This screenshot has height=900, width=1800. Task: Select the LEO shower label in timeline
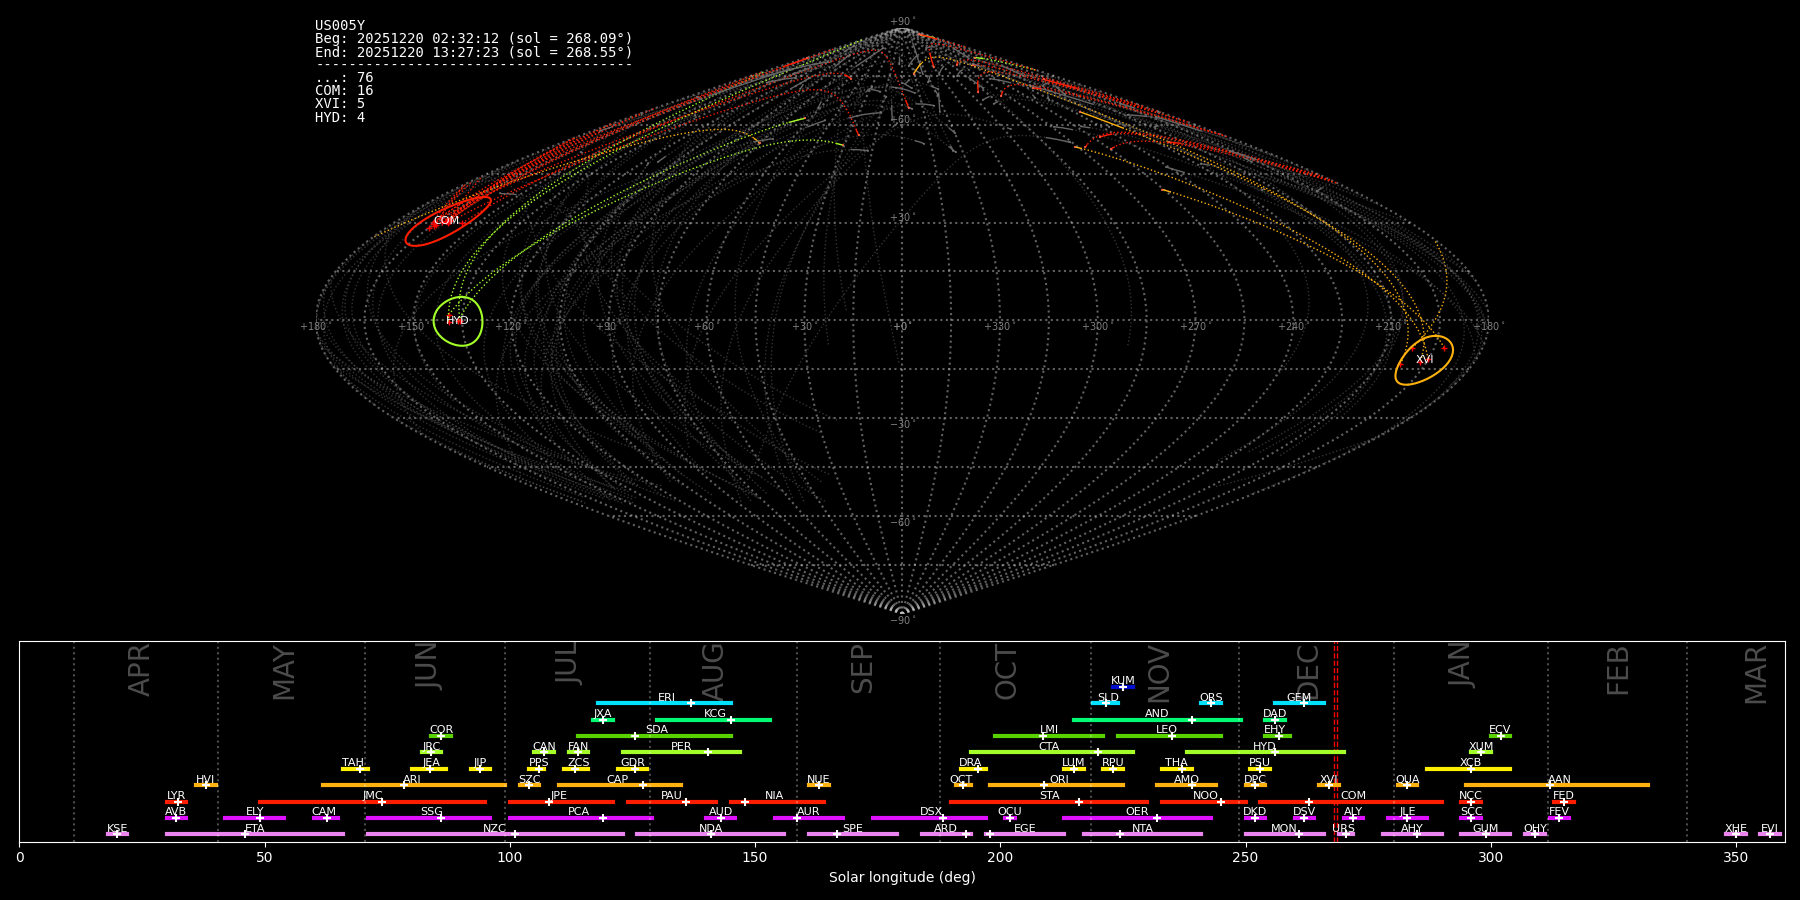[x=1166, y=730]
